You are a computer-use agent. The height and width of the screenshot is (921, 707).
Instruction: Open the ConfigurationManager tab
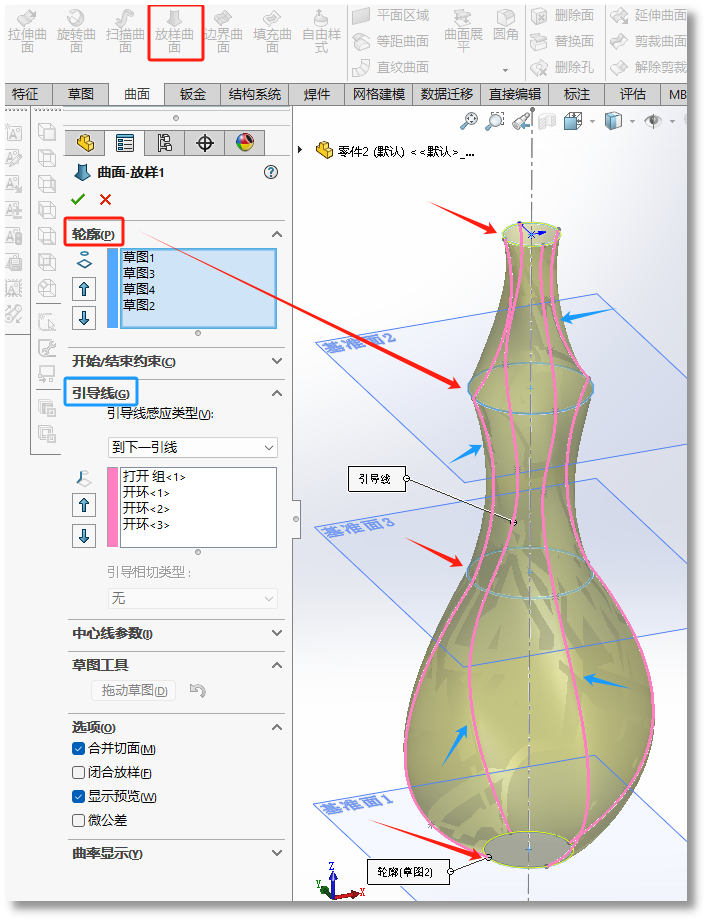(x=164, y=143)
